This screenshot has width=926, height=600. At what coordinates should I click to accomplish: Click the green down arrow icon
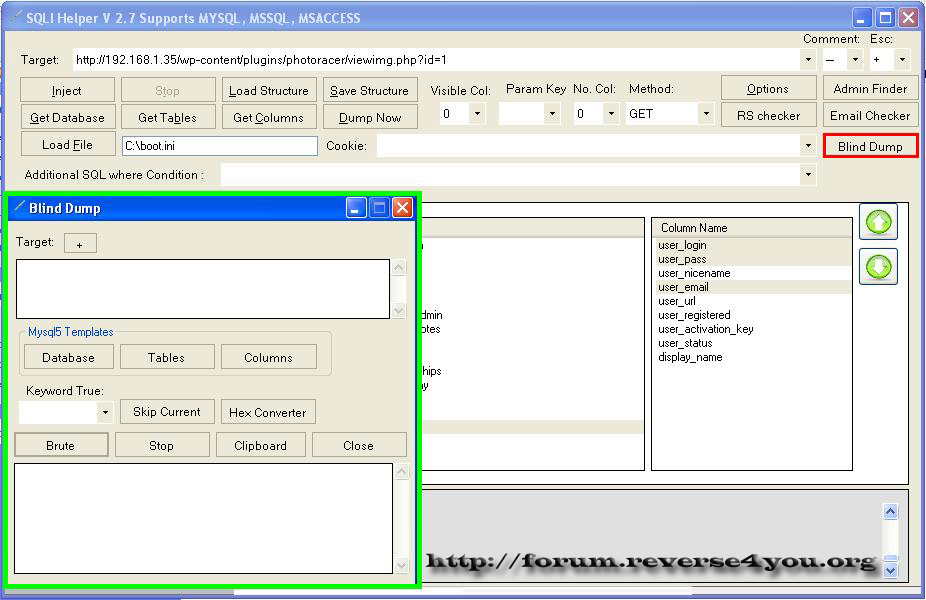[878, 266]
